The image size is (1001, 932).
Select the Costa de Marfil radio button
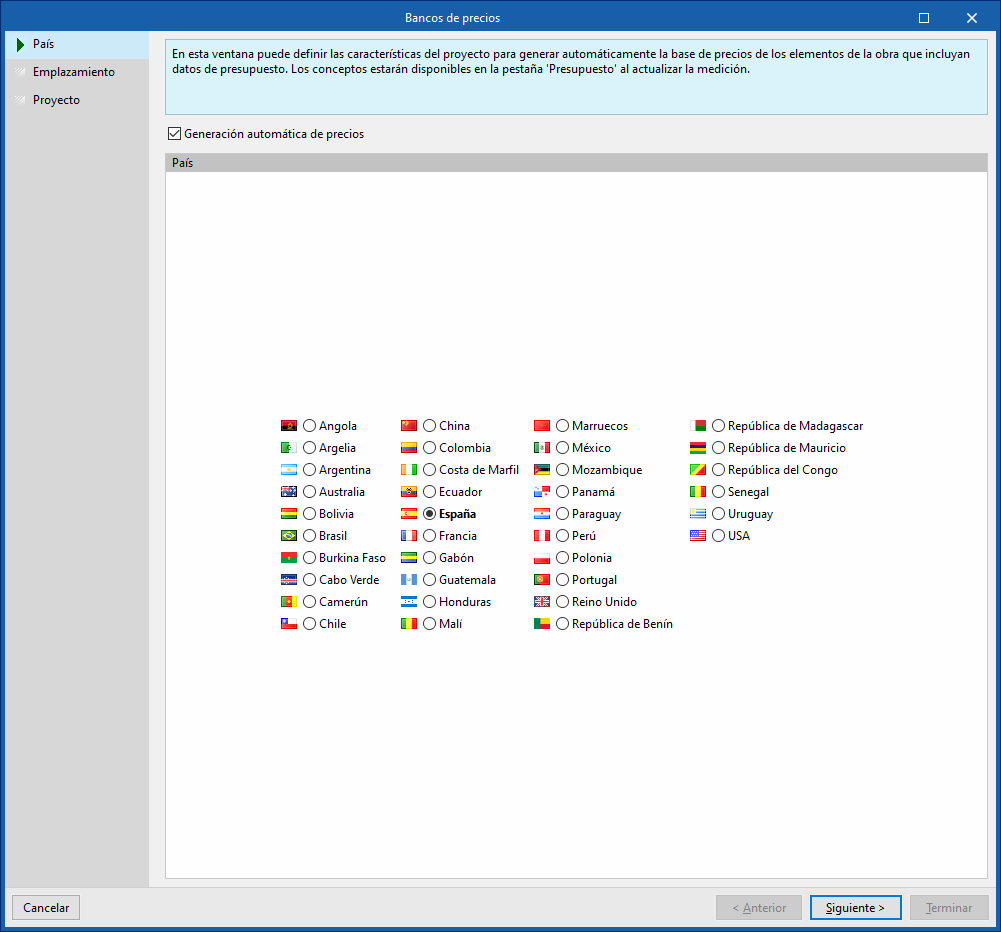(430, 470)
